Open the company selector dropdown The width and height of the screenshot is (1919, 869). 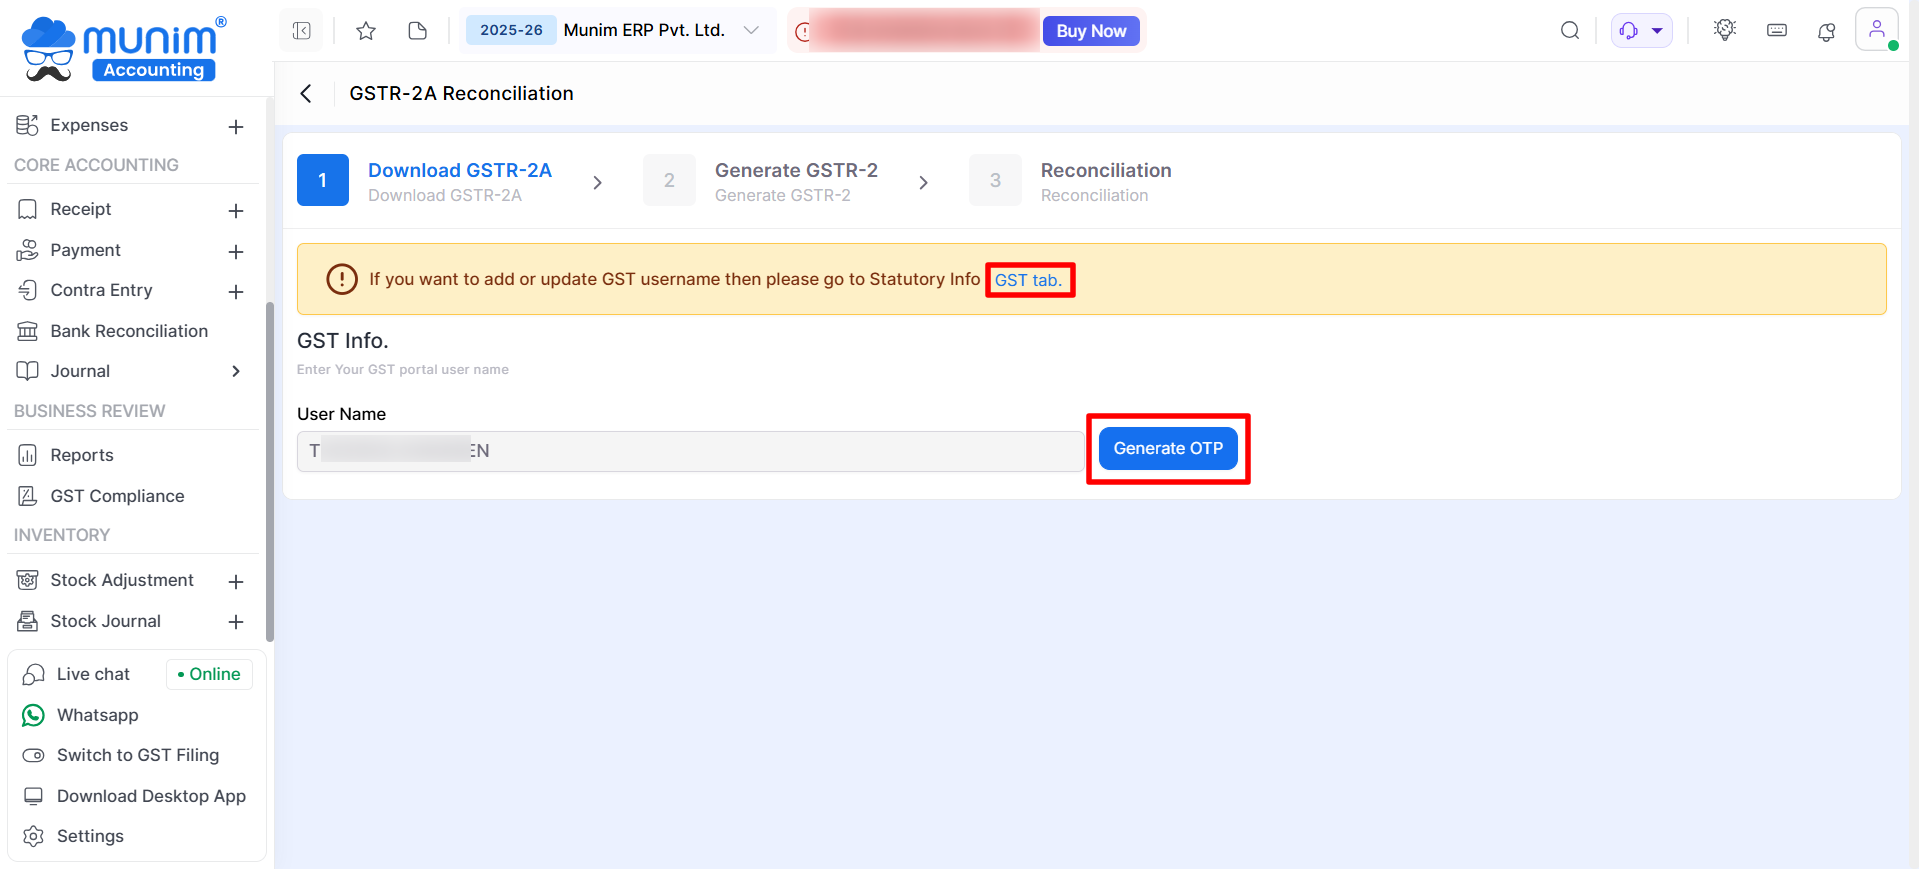751,31
